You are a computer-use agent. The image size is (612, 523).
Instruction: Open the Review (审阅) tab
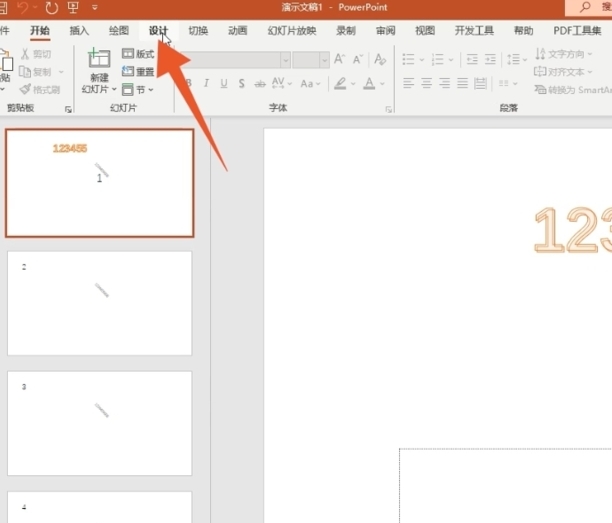[x=386, y=30]
